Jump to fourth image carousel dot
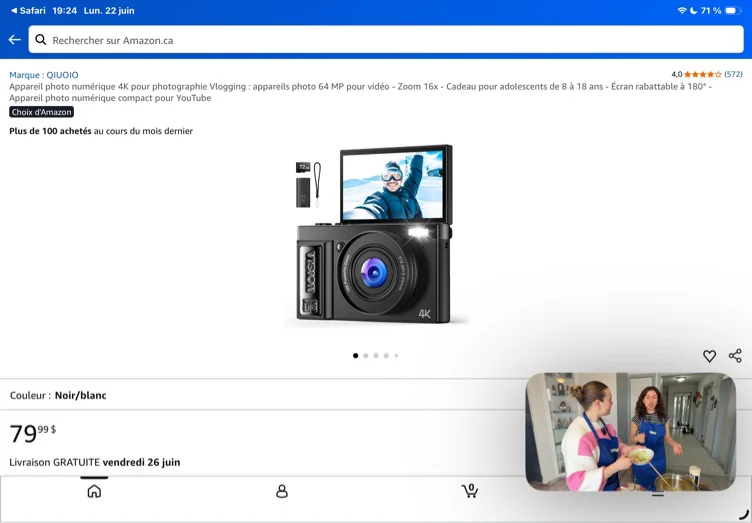 click(386, 356)
